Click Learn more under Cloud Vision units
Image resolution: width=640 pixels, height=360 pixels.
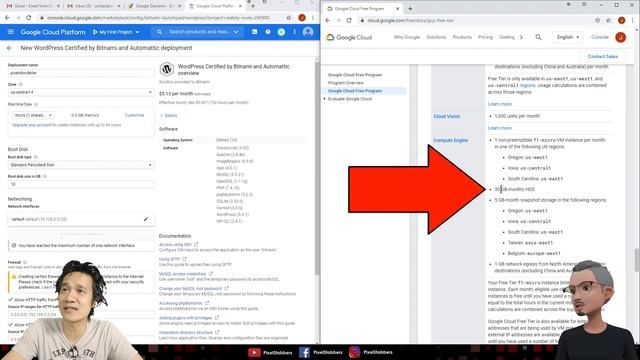[499, 128]
